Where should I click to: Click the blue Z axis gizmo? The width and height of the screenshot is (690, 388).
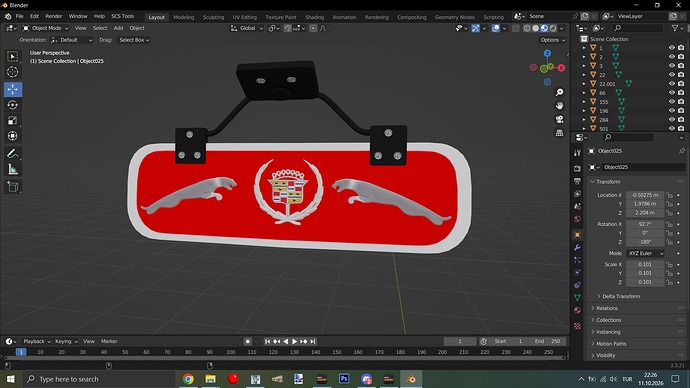[x=547, y=53]
